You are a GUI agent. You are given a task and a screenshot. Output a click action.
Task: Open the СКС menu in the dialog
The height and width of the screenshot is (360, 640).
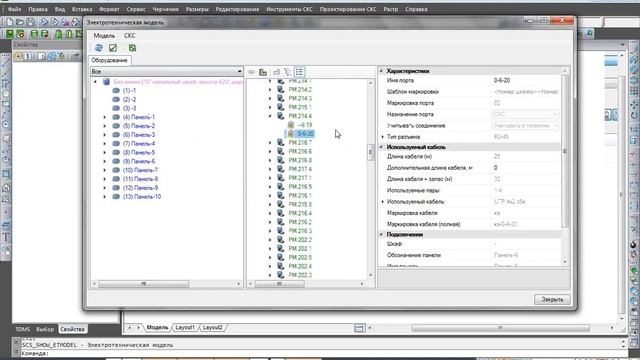pos(130,36)
